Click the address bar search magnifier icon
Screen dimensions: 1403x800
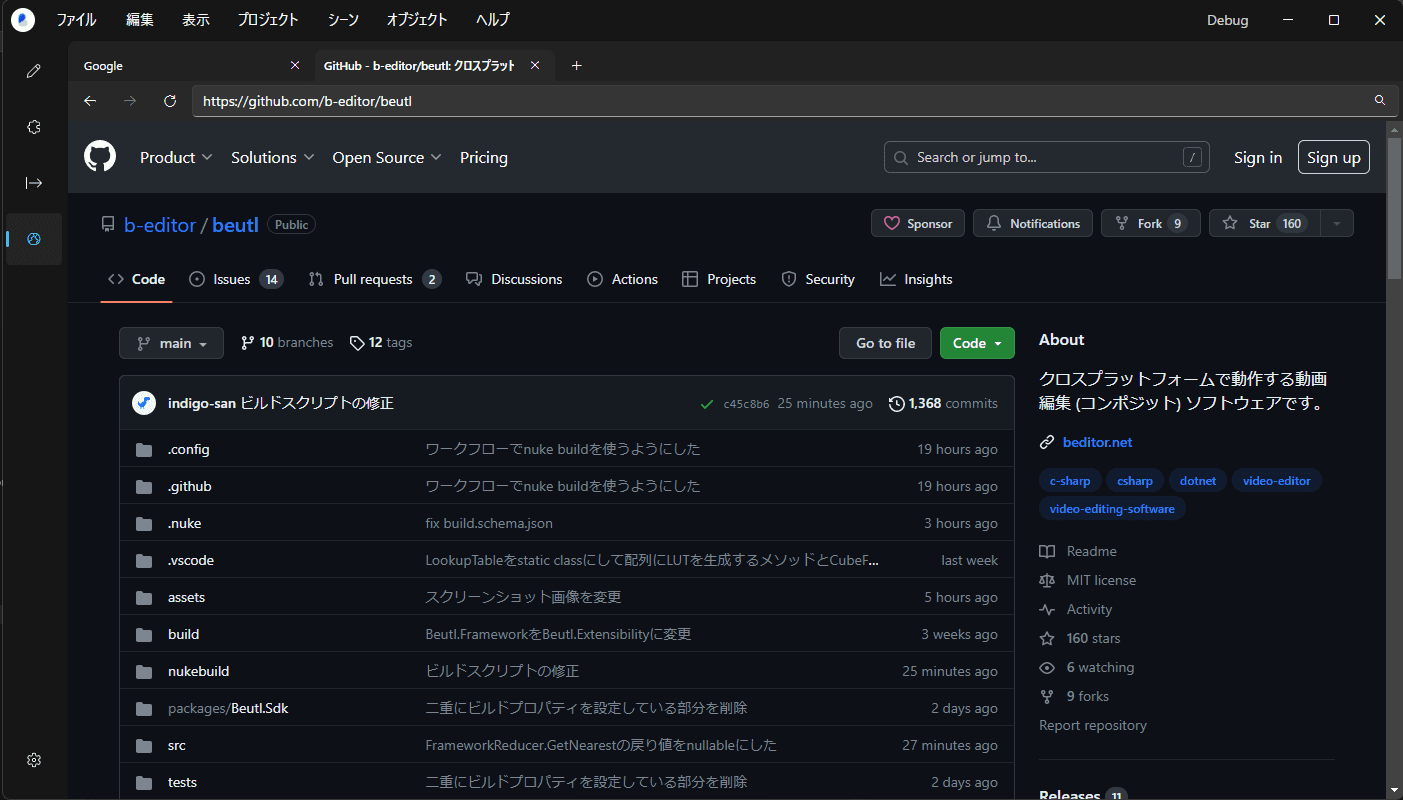click(1380, 100)
